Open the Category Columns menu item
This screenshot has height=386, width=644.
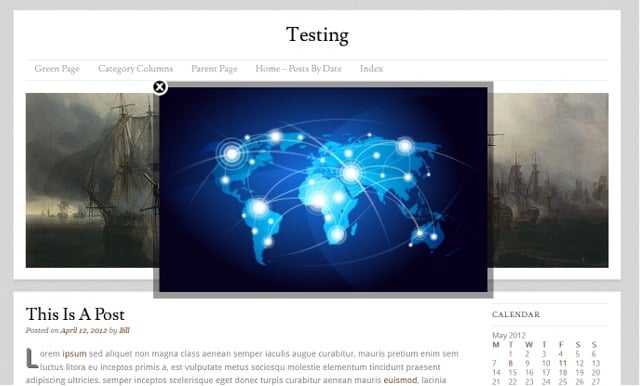coord(136,69)
